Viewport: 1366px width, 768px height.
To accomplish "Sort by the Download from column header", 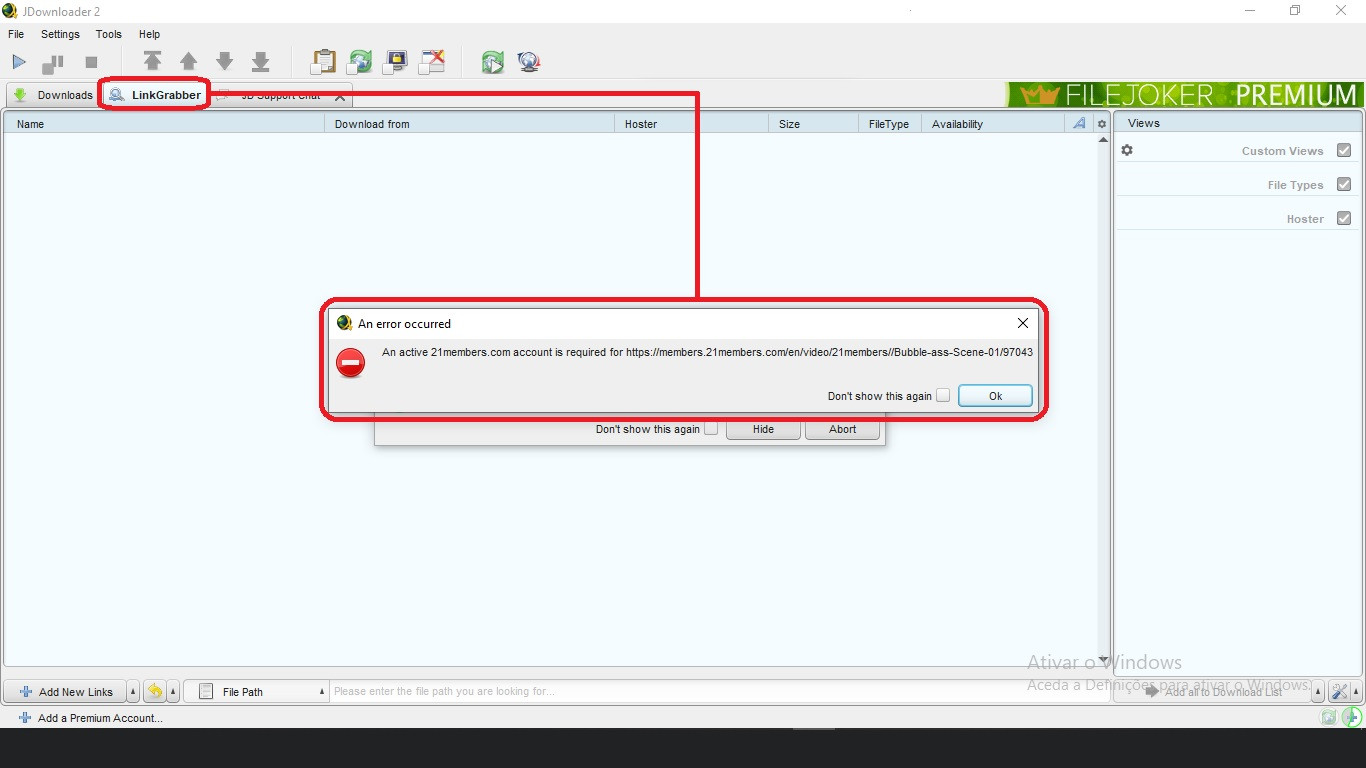I will click(x=470, y=124).
